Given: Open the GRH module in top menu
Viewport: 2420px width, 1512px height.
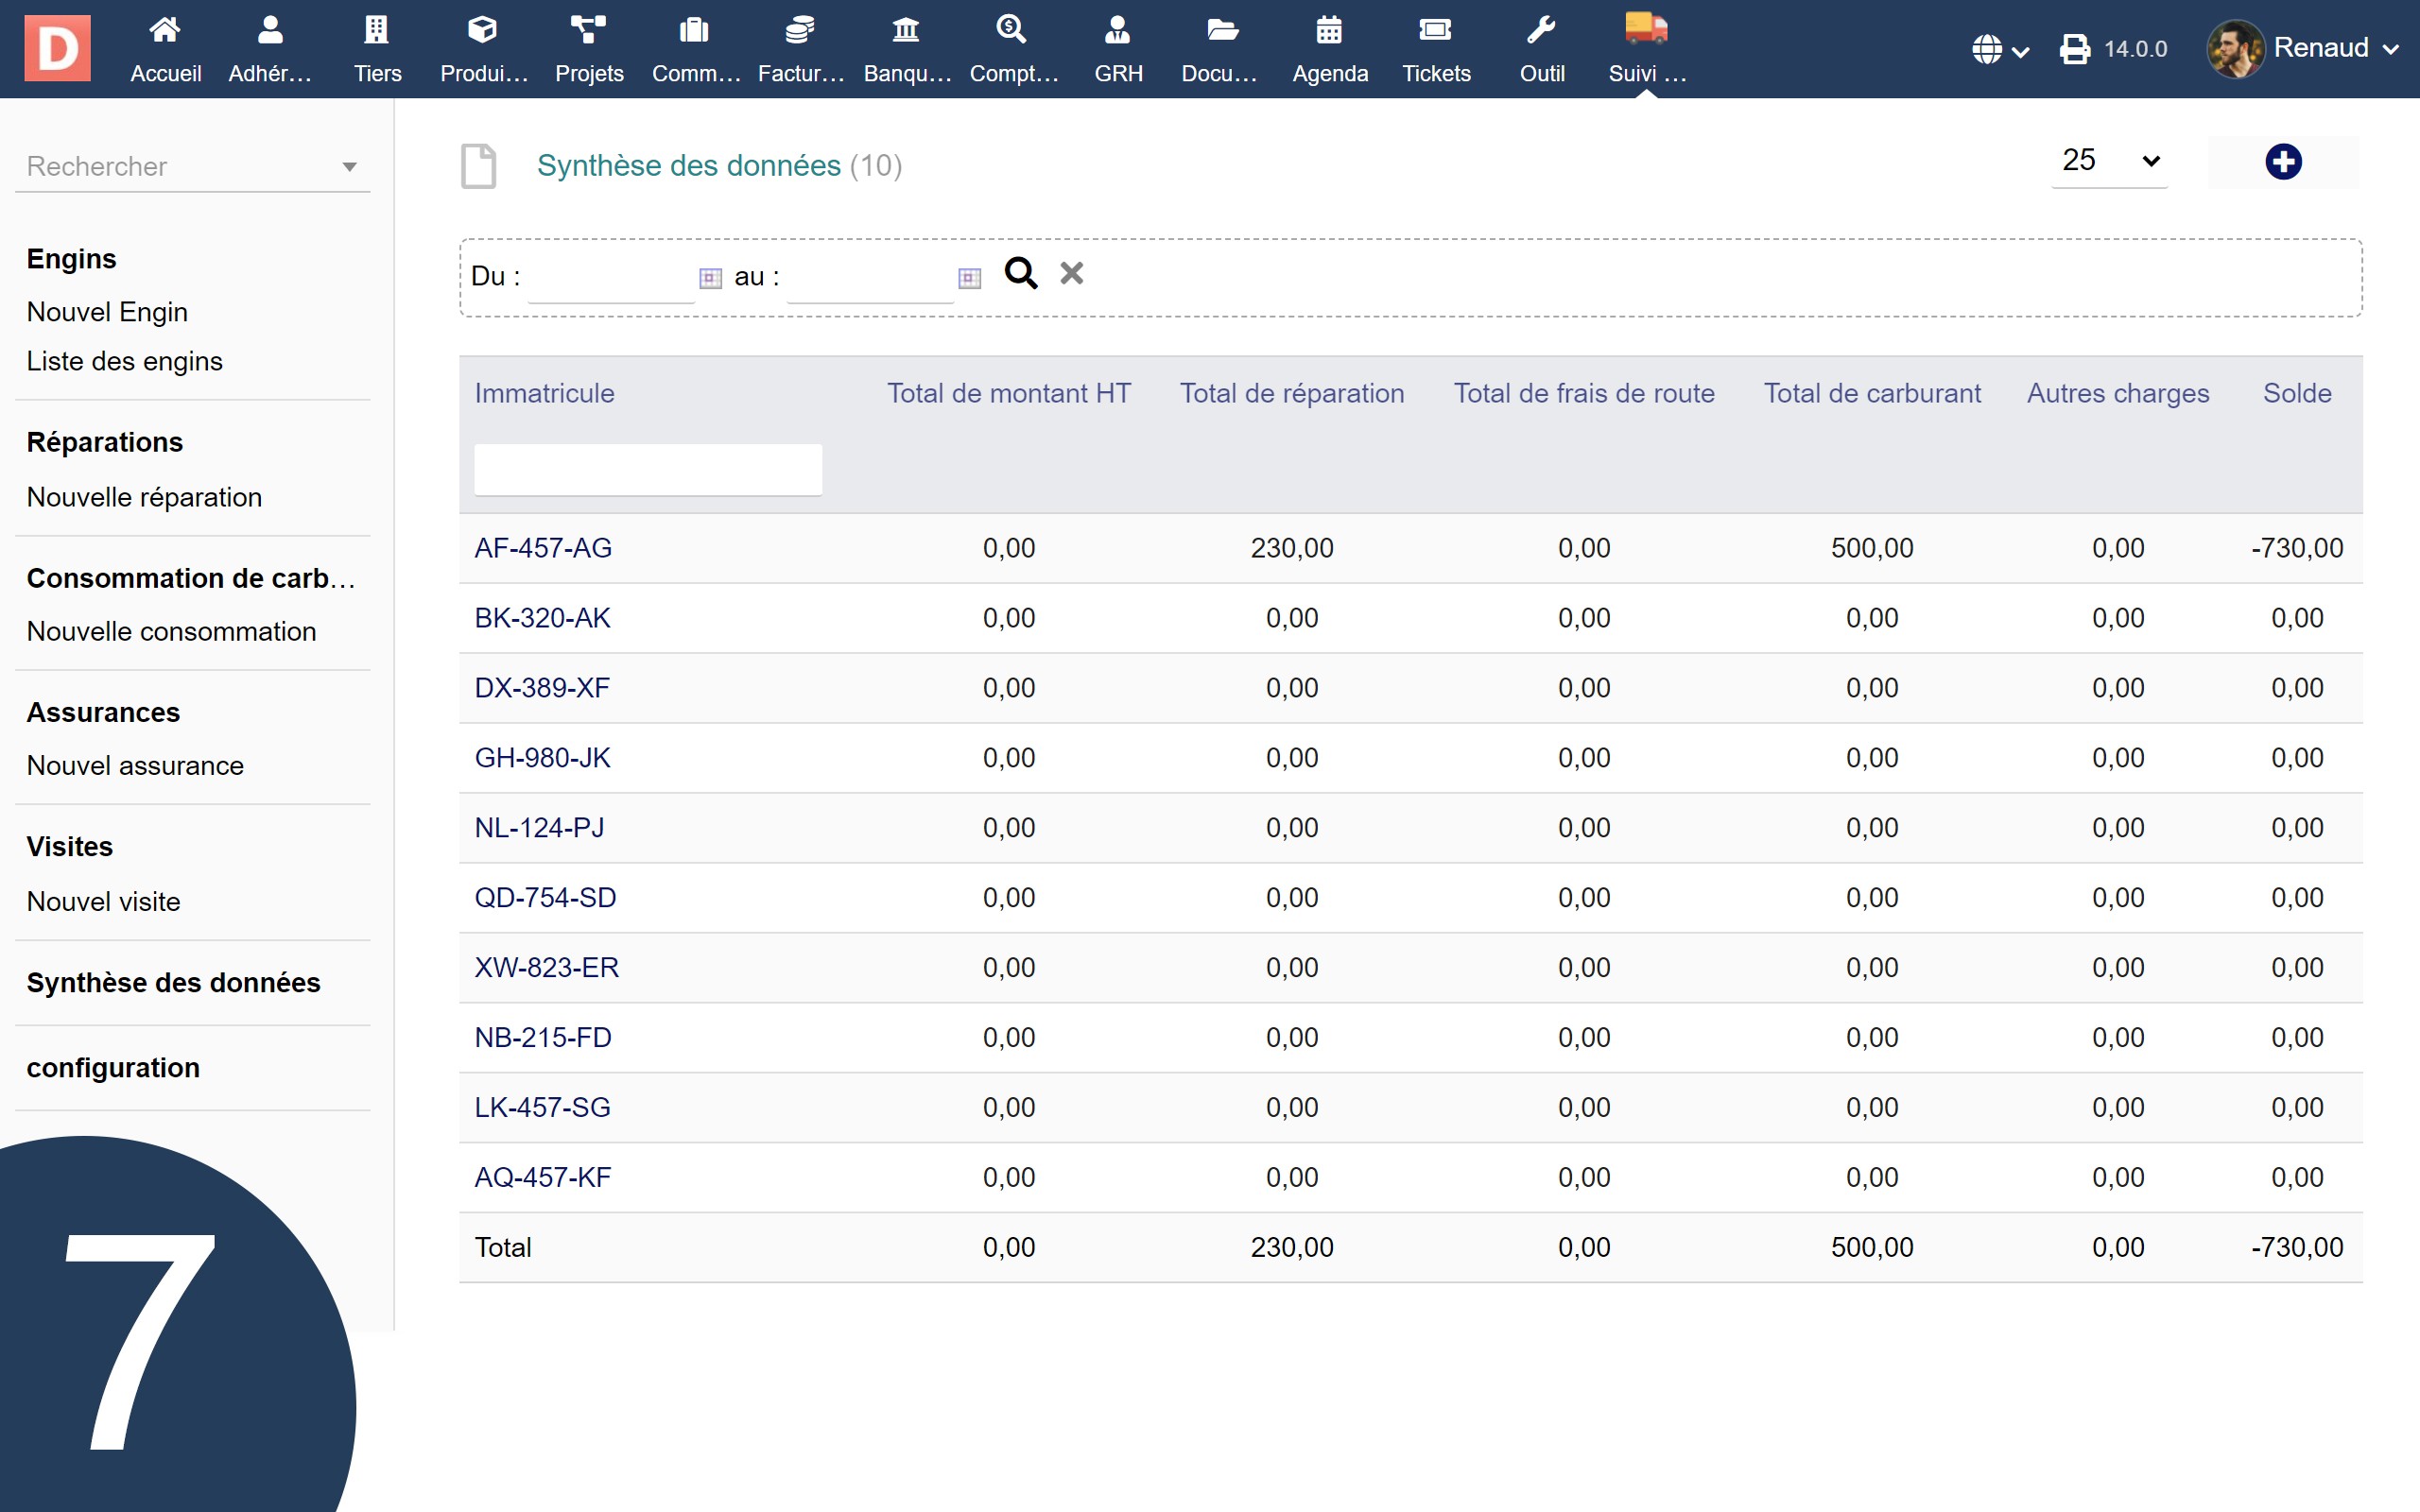Looking at the screenshot, I should (x=1117, y=48).
